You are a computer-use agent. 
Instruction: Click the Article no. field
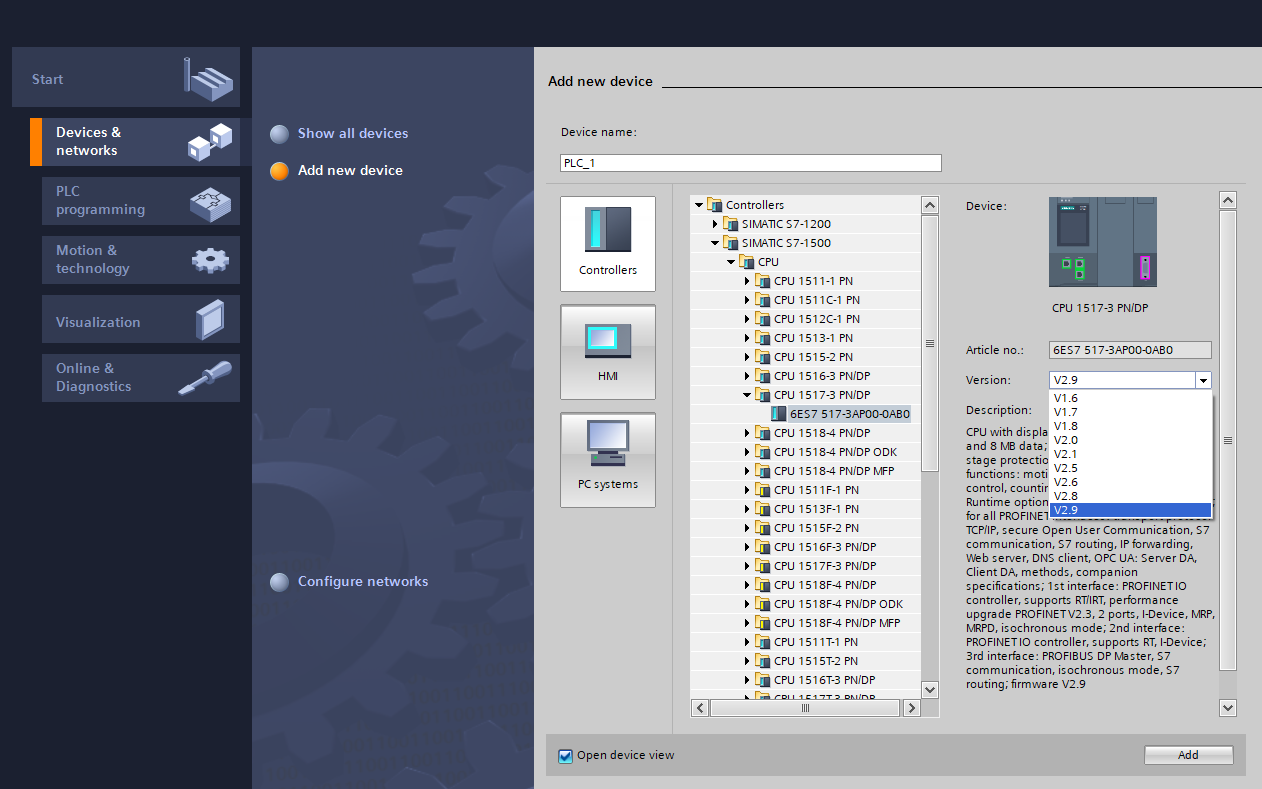[x=1131, y=350]
